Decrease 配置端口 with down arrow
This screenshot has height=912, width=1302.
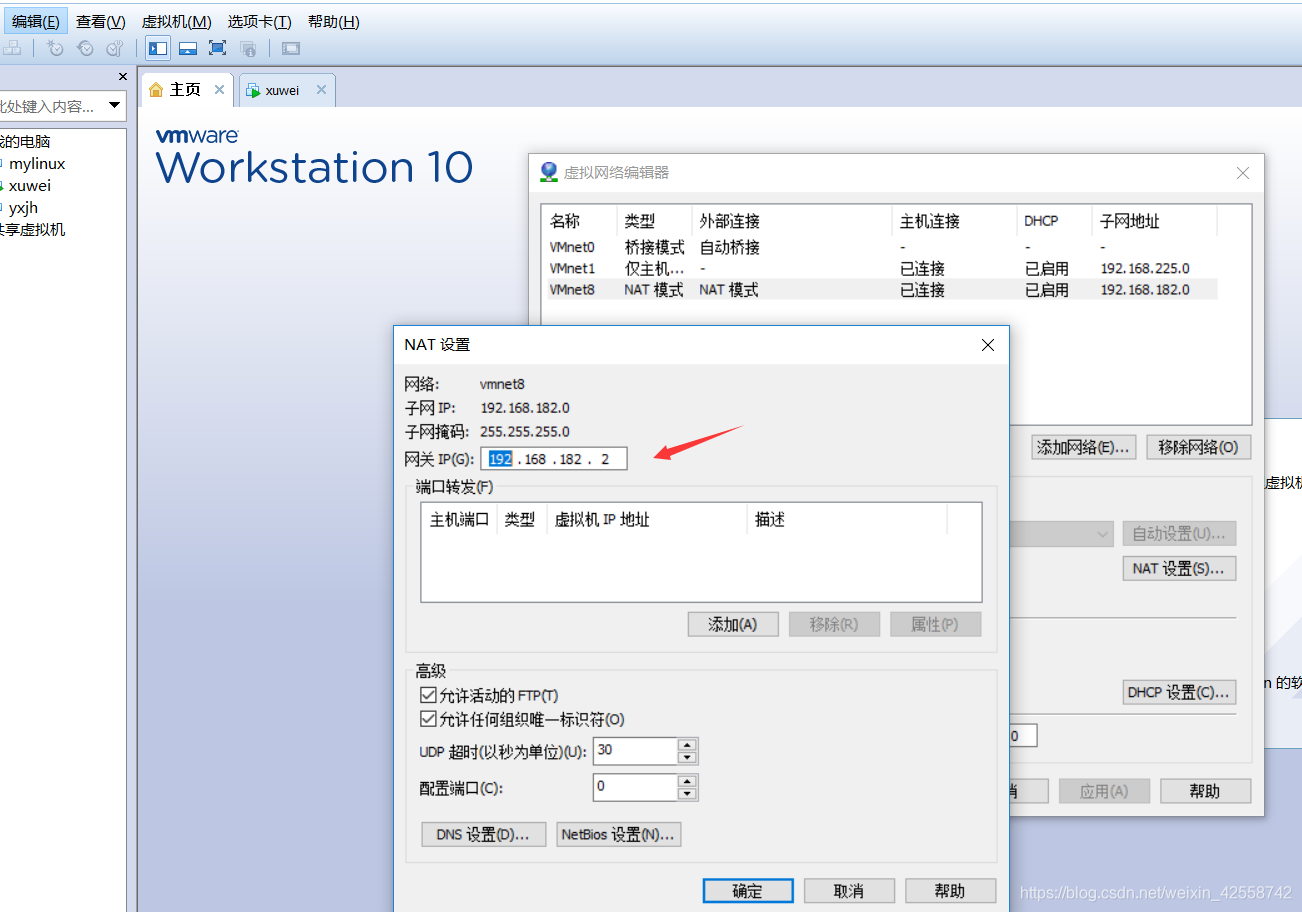pyautogui.click(x=687, y=794)
